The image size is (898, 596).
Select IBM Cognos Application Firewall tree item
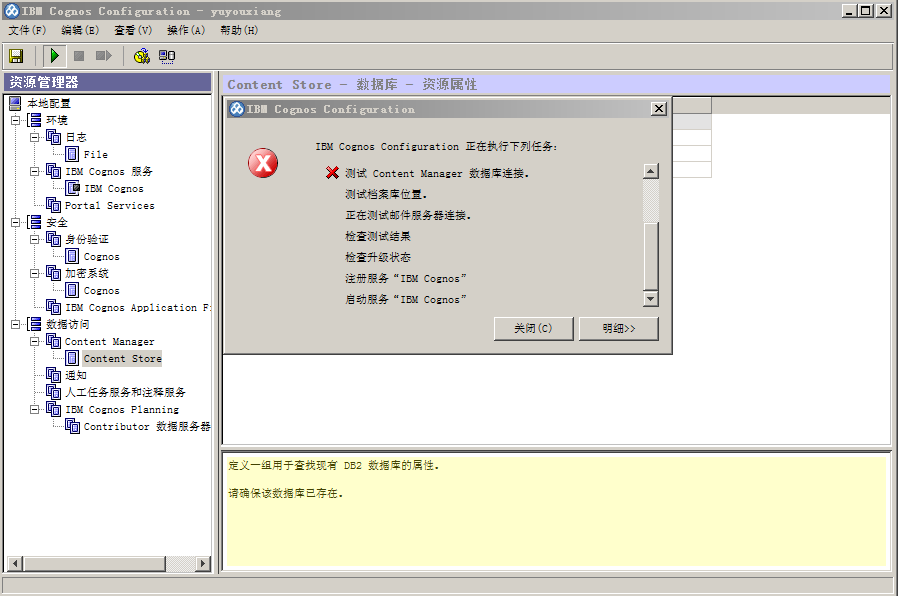(x=137, y=307)
